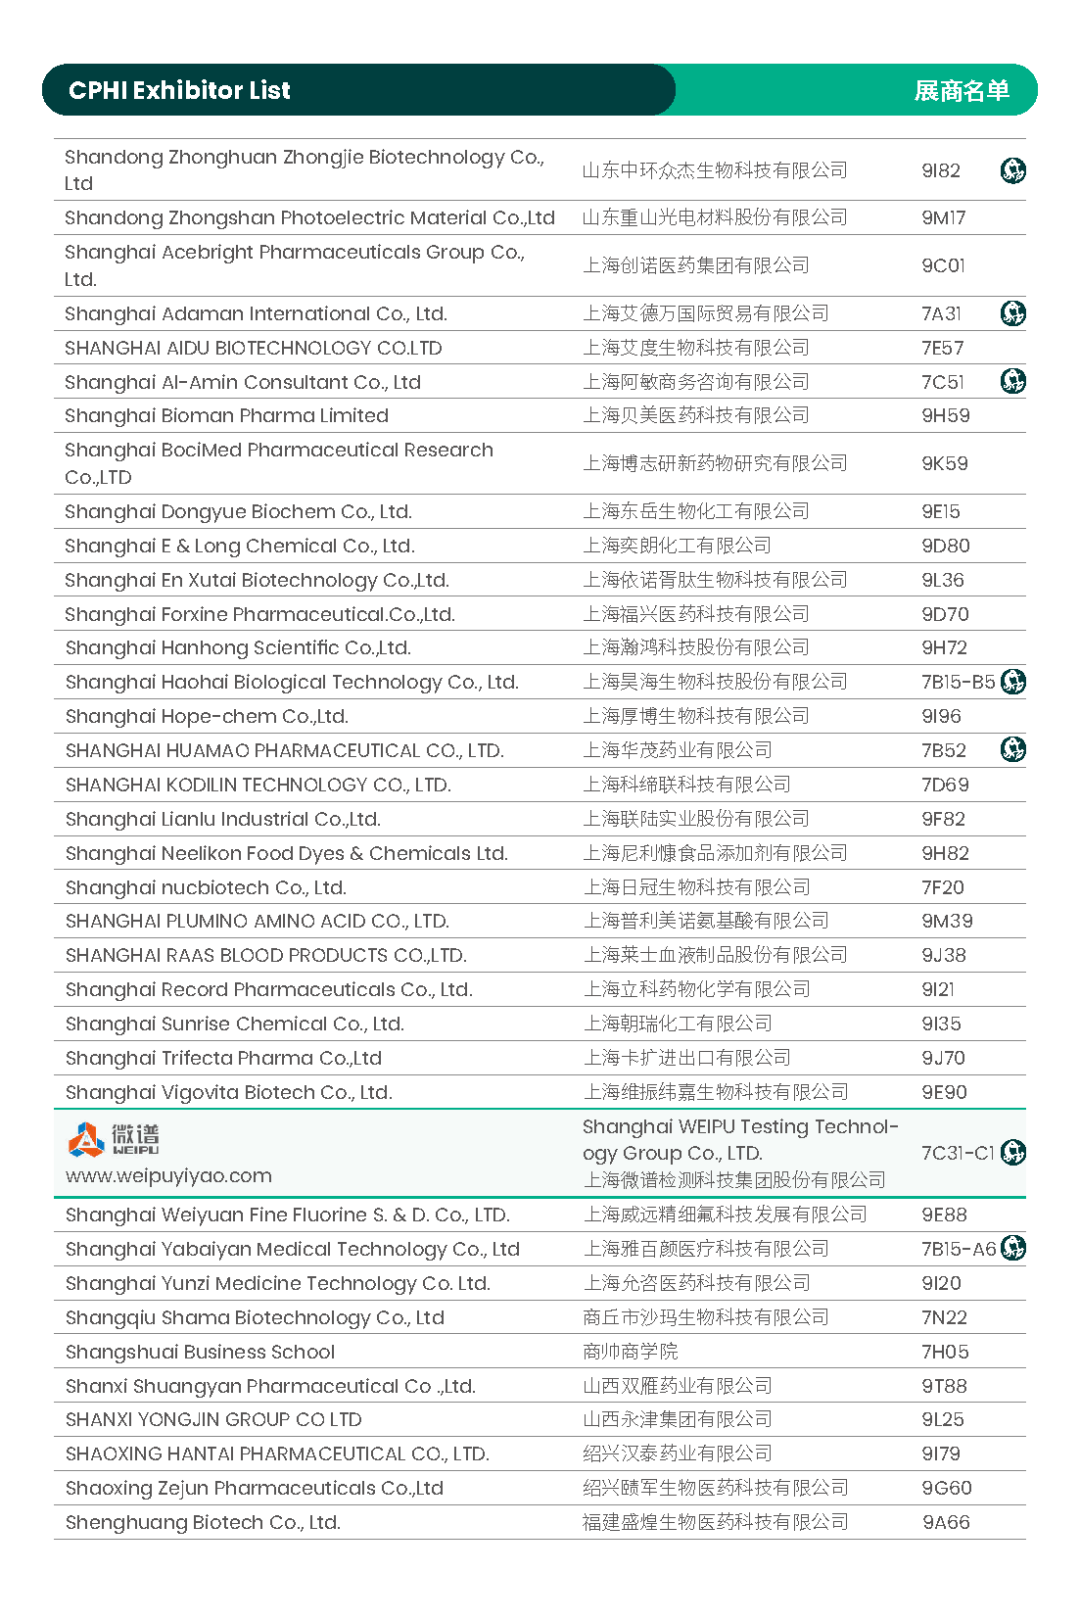This screenshot has width=1080, height=1620.
Task: Click the WEIPU company logo
Action: (x=113, y=1139)
